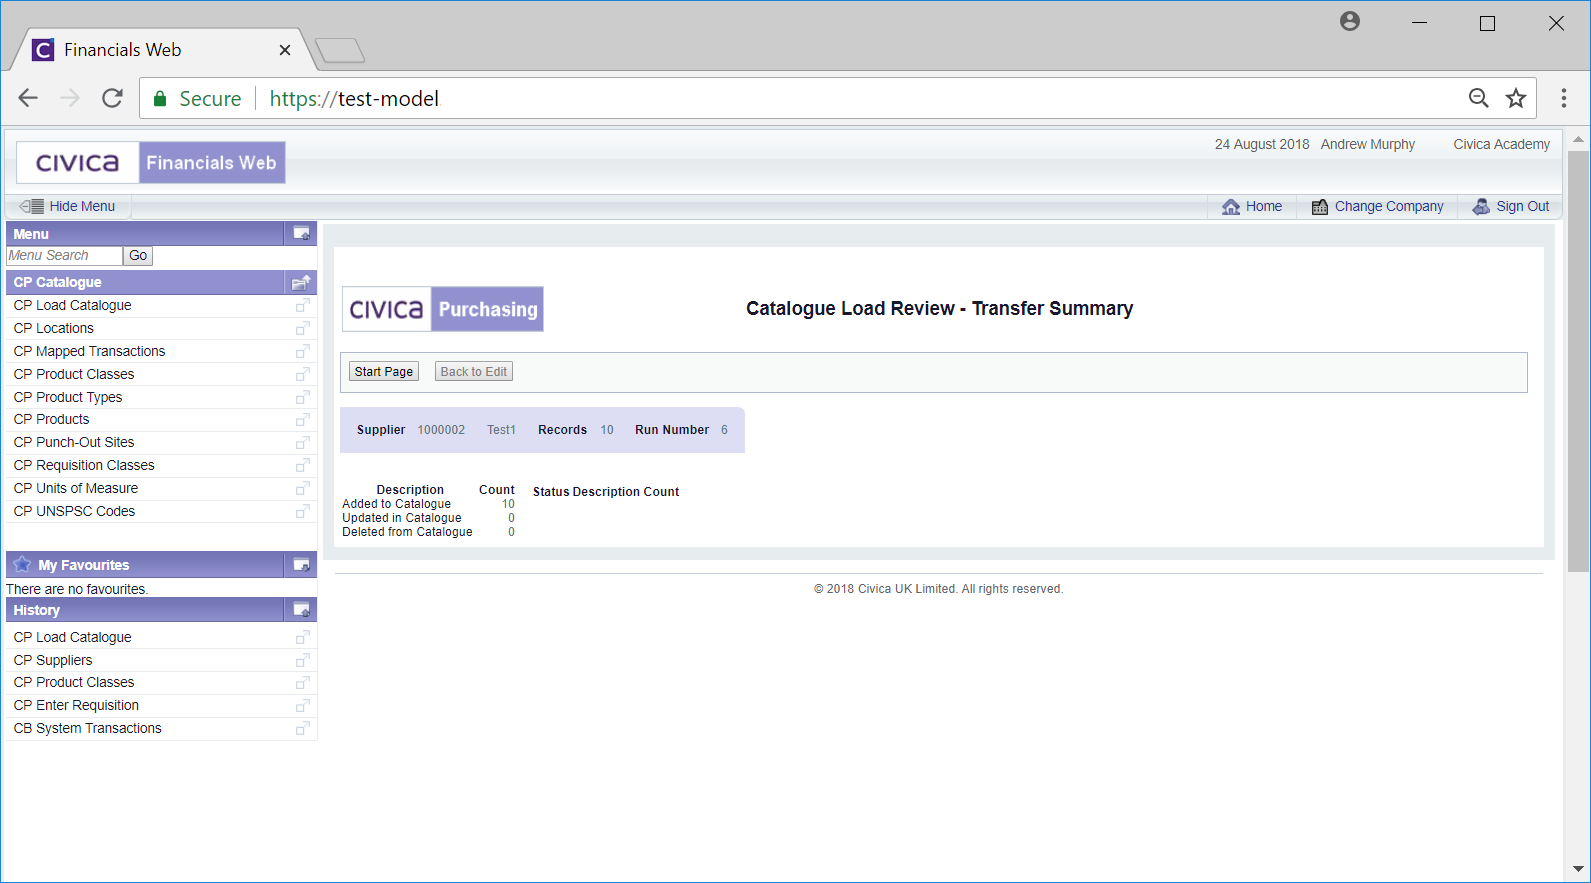Click the Sign Out link

(1523, 206)
